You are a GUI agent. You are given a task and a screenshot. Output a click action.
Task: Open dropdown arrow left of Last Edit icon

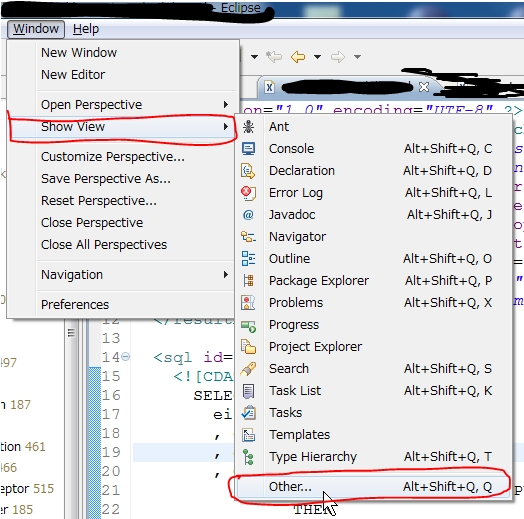pyautogui.click(x=255, y=57)
